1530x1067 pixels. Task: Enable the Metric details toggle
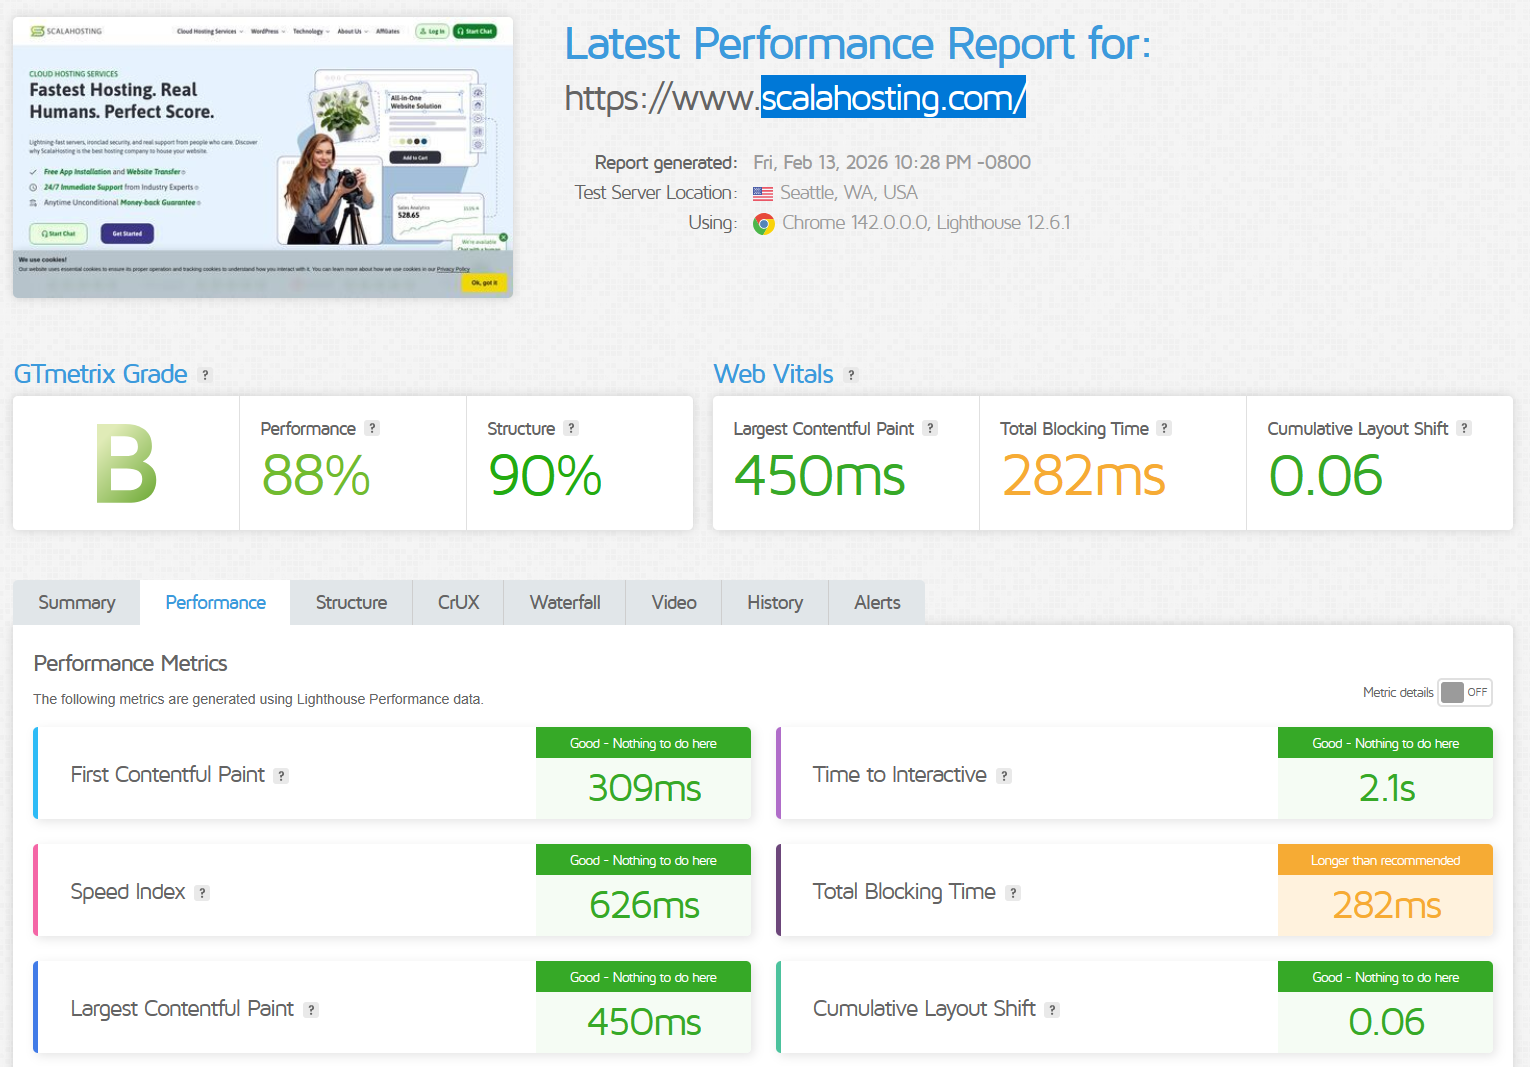click(x=1465, y=692)
